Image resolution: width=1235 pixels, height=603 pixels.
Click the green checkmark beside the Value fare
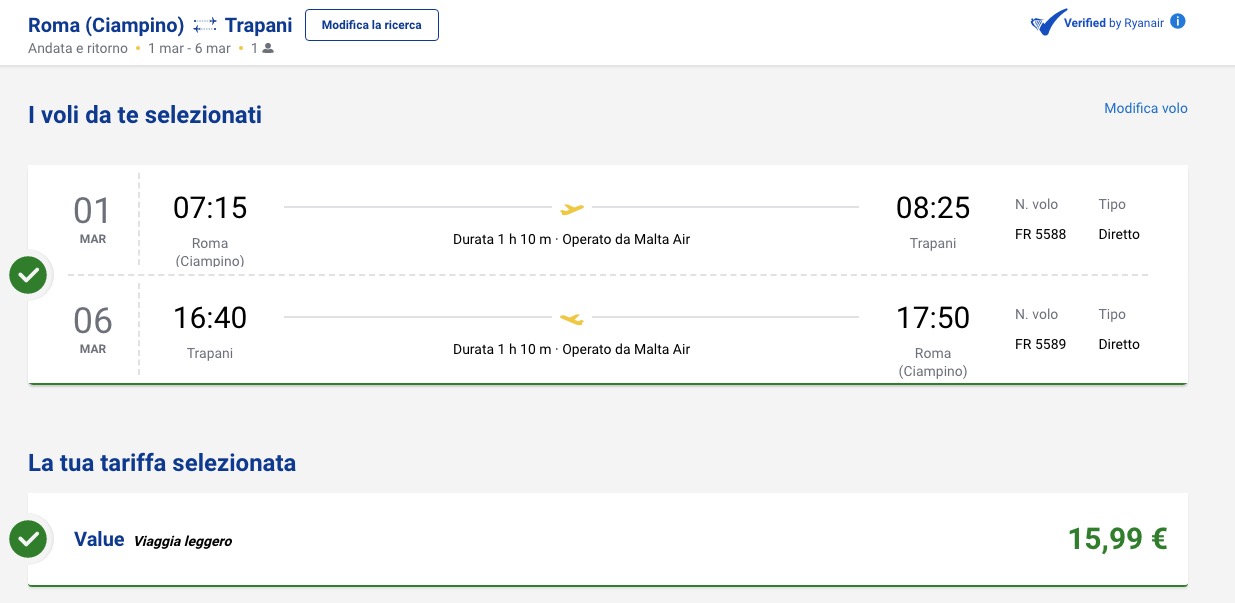pyautogui.click(x=28, y=539)
